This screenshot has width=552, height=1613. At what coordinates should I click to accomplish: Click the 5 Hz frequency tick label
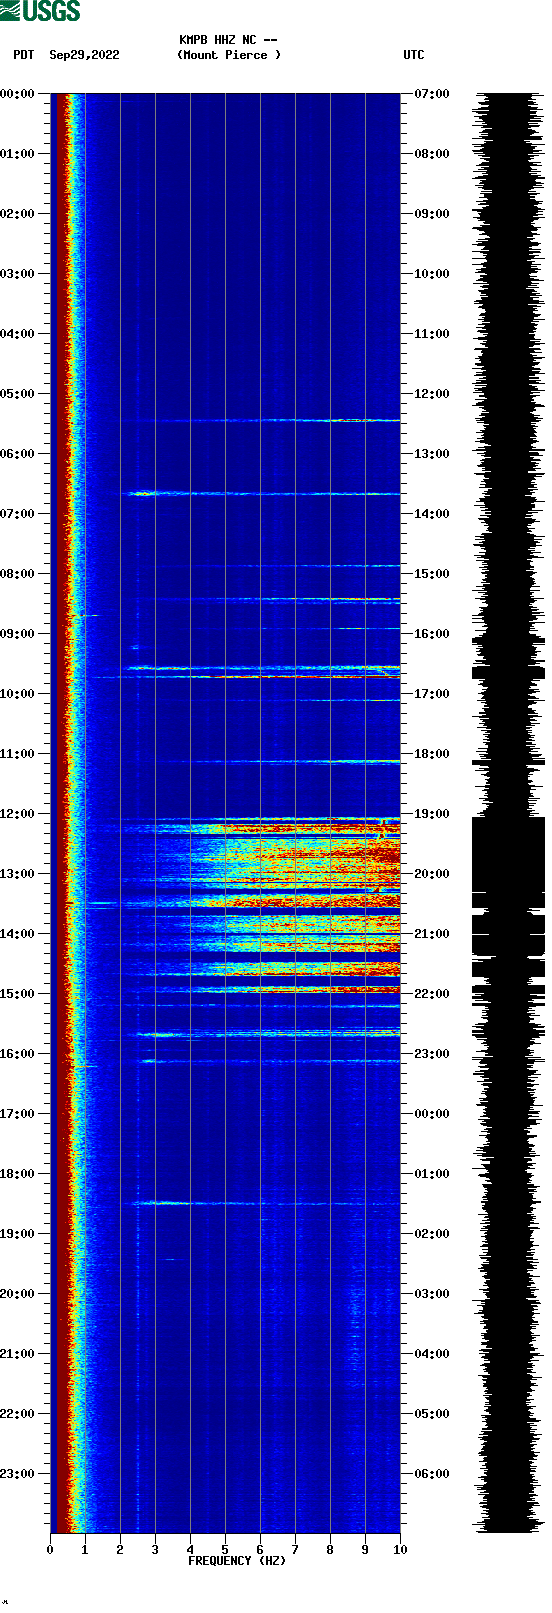click(x=225, y=1550)
